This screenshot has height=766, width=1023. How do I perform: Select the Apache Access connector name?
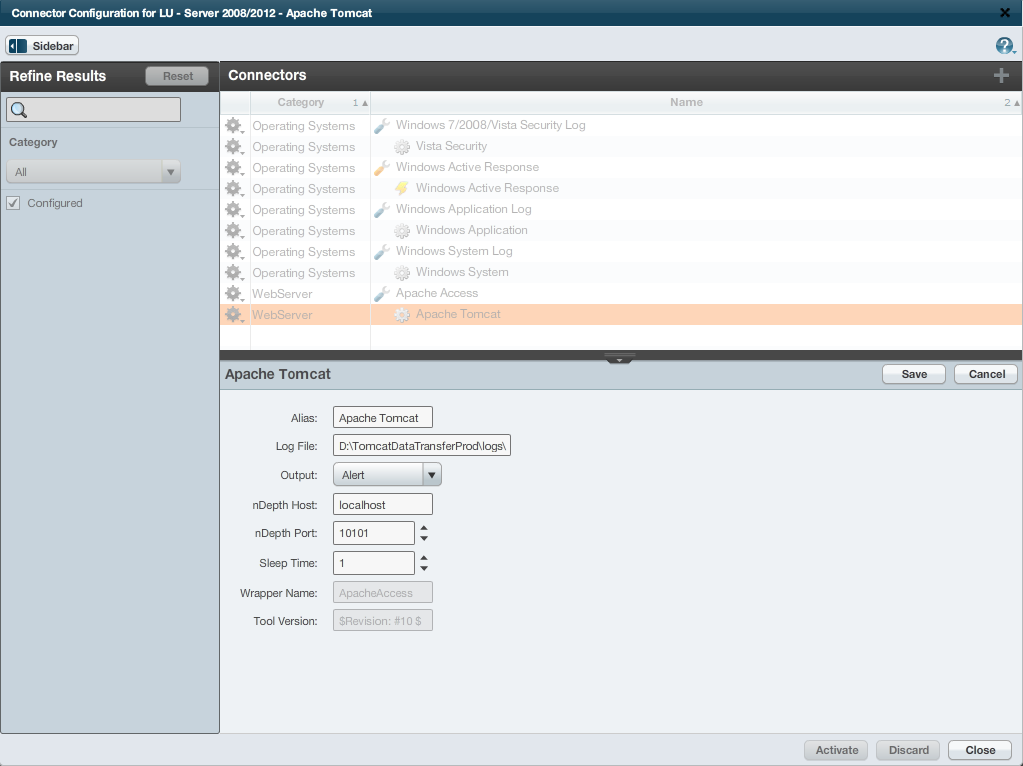point(436,293)
